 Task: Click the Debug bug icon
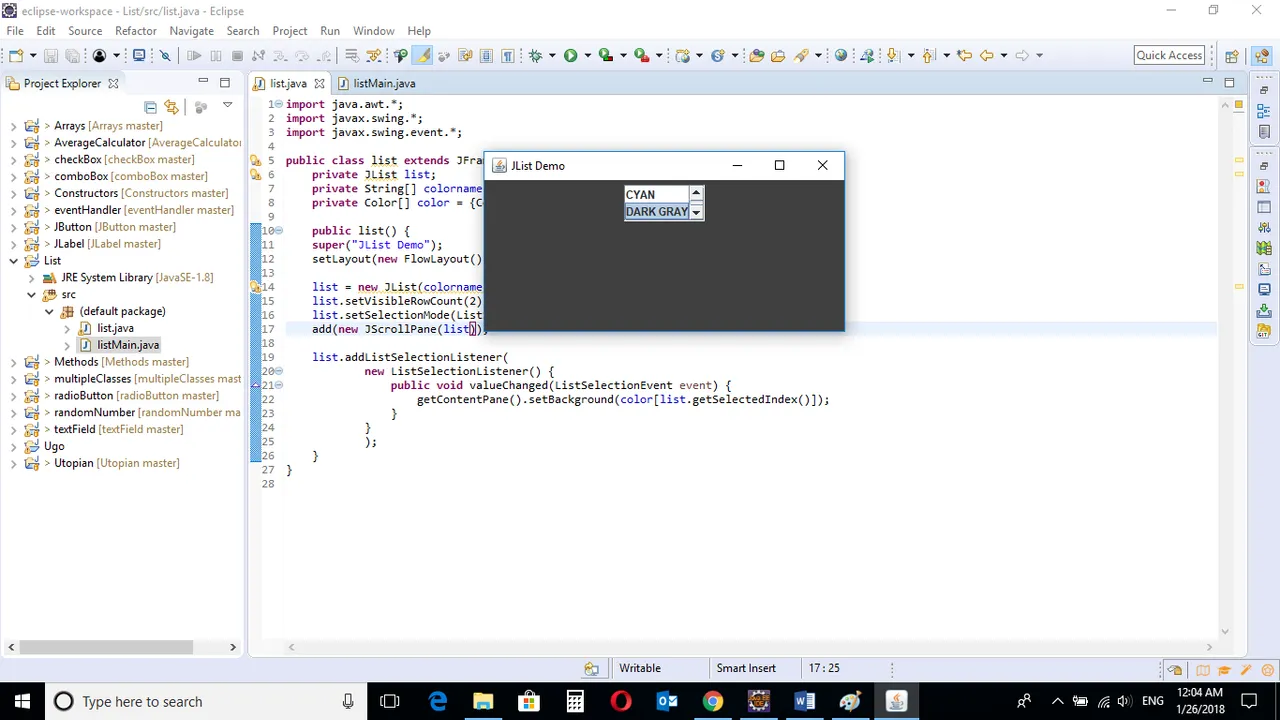coord(535,55)
